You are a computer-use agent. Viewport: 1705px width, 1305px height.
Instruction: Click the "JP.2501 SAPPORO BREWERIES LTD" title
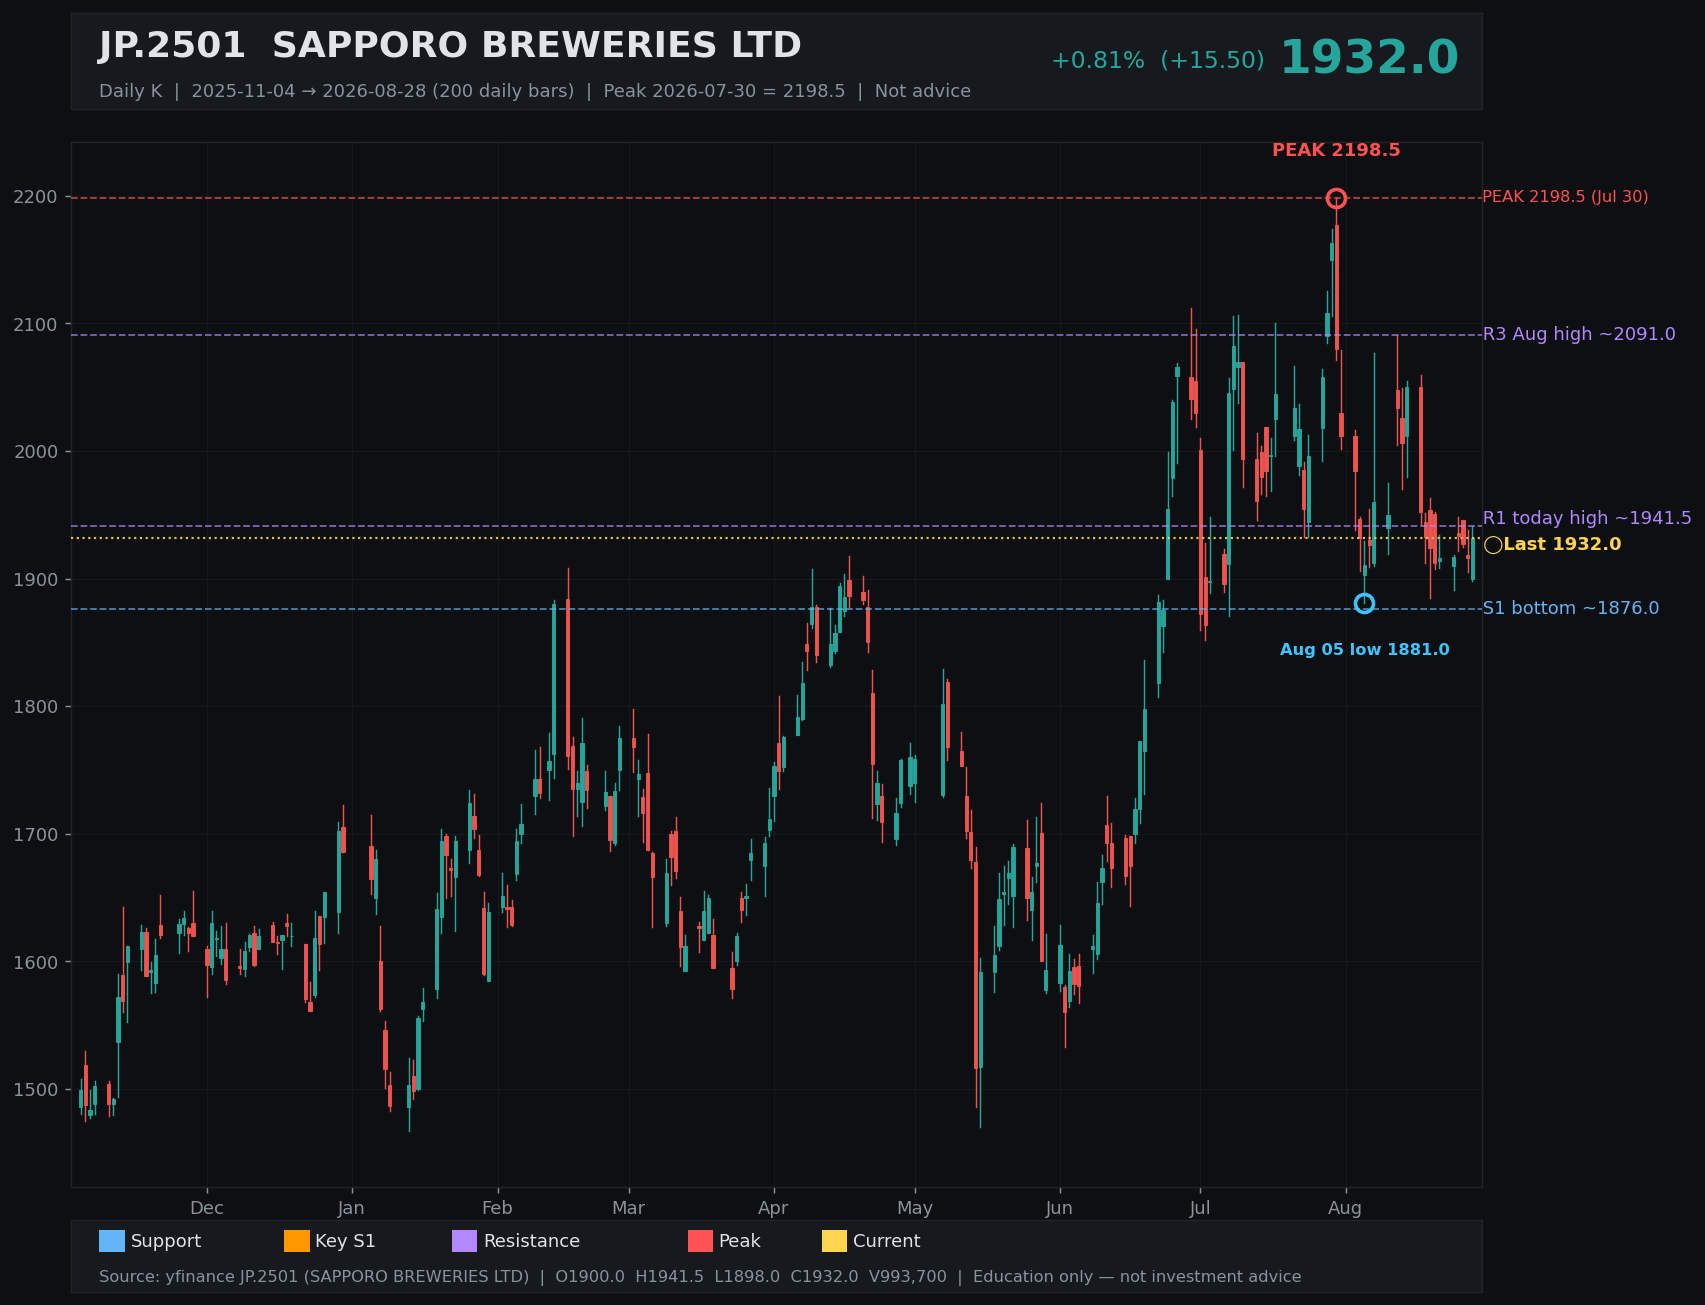[450, 46]
